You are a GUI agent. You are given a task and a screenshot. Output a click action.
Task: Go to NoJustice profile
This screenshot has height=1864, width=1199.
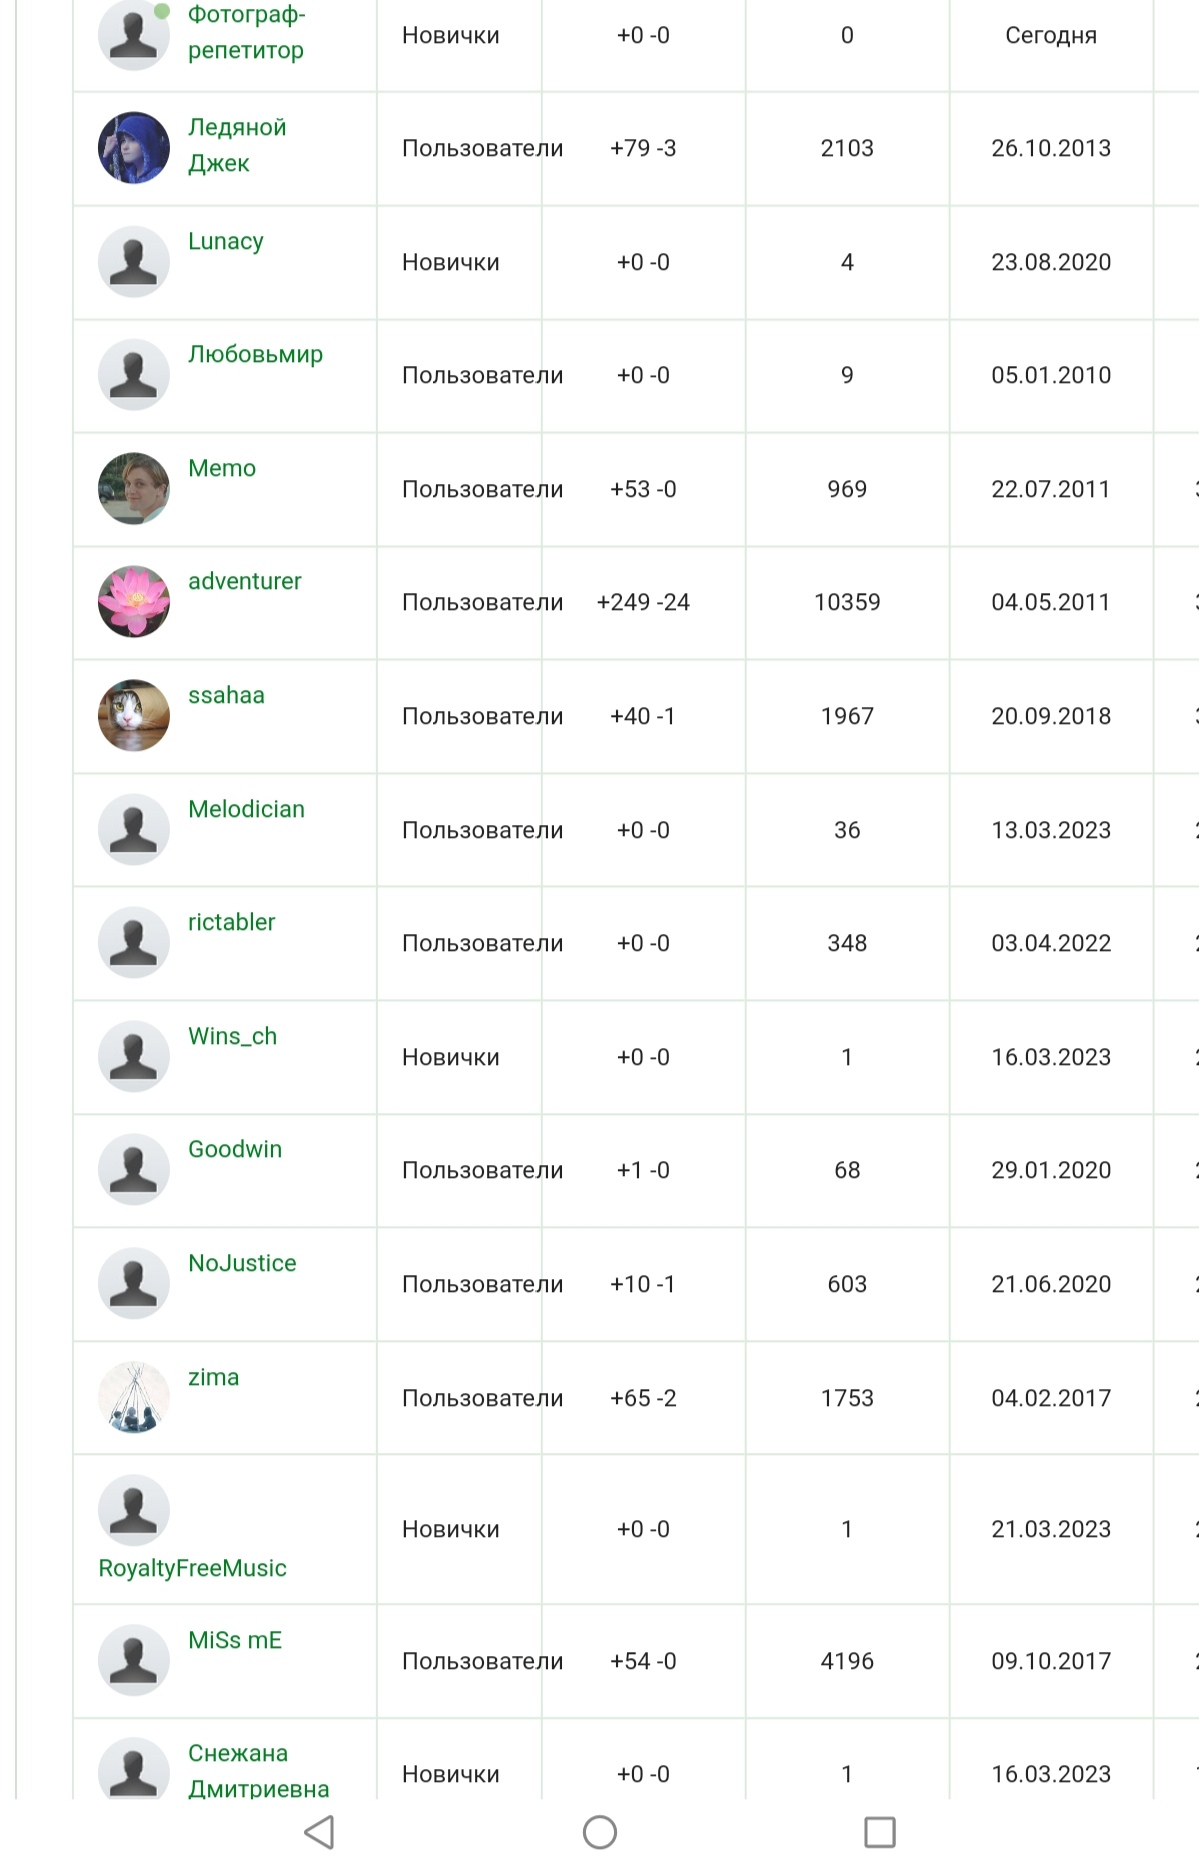click(242, 1263)
